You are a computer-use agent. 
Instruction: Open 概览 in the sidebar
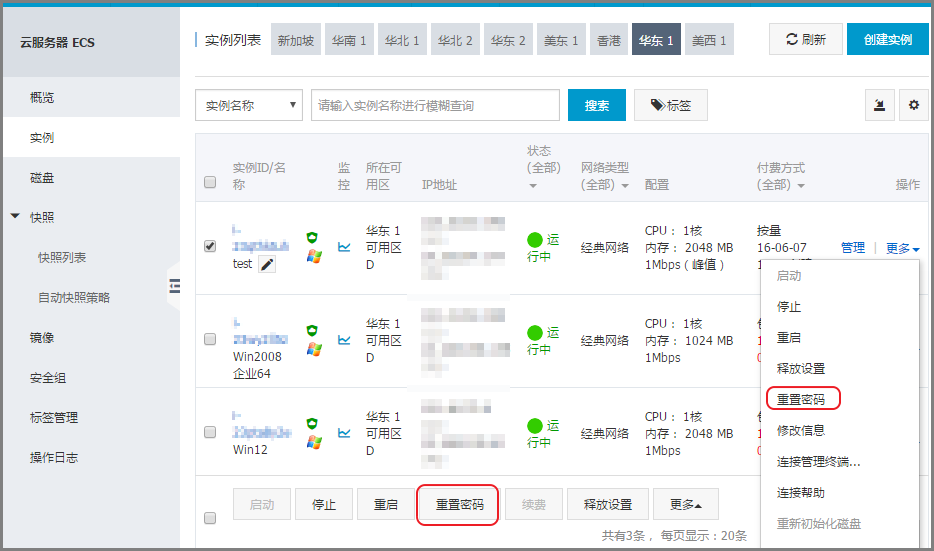click(x=92, y=98)
